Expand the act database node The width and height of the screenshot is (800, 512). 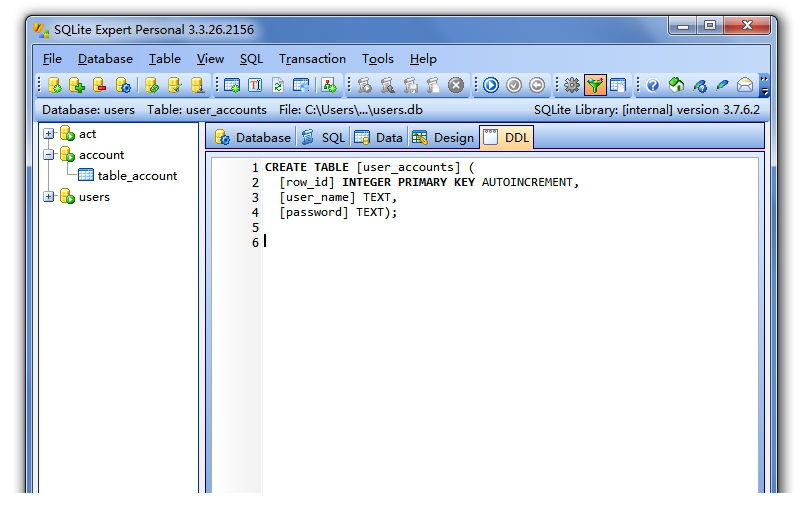(48, 134)
